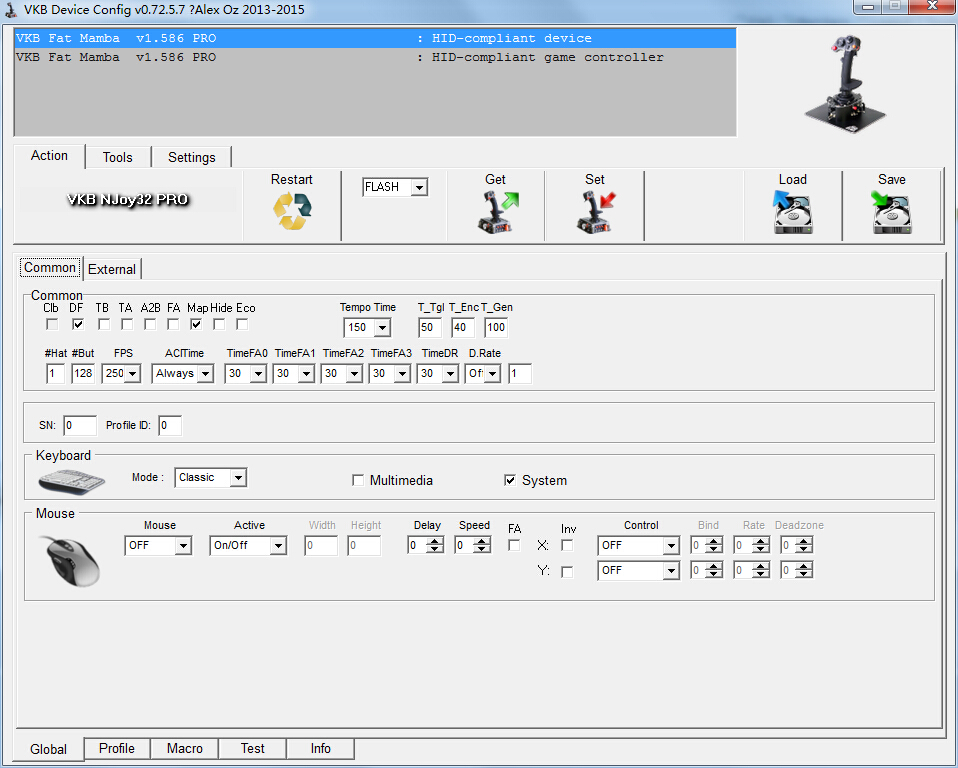Enable the TB checkbox
958x768 pixels.
(x=104, y=324)
